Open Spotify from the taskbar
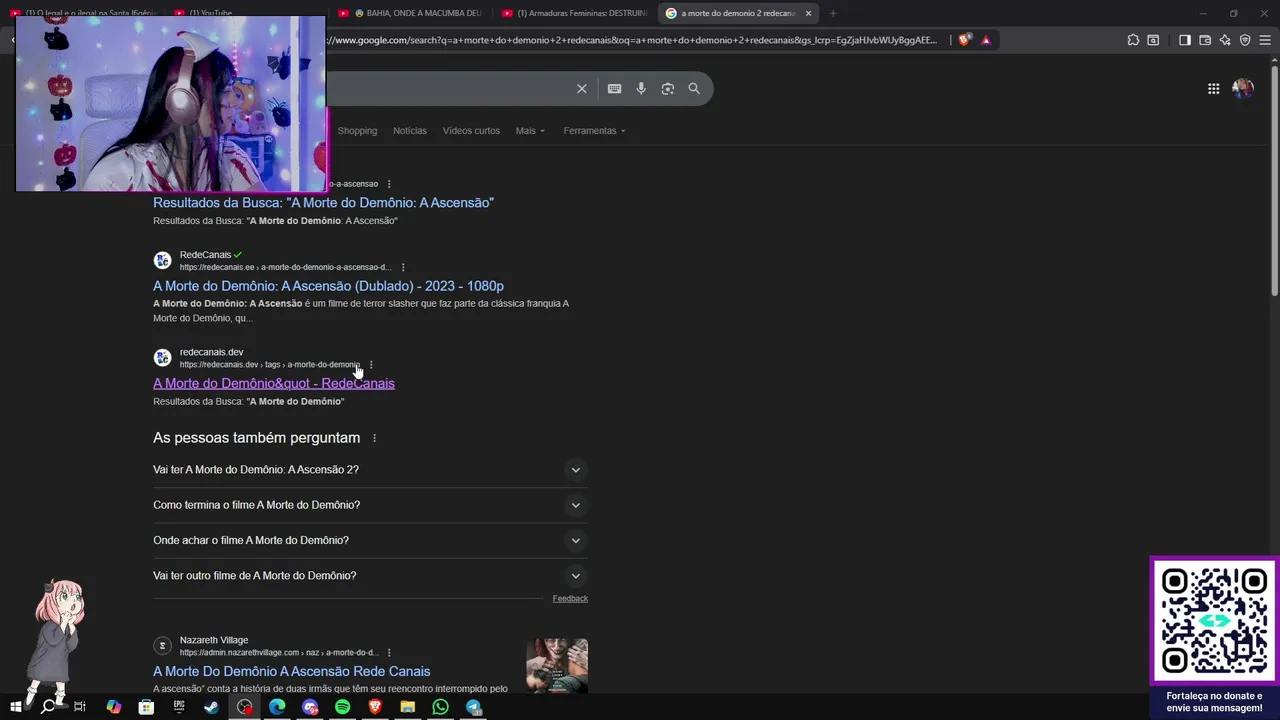This screenshot has width=1280, height=720. coord(342,707)
